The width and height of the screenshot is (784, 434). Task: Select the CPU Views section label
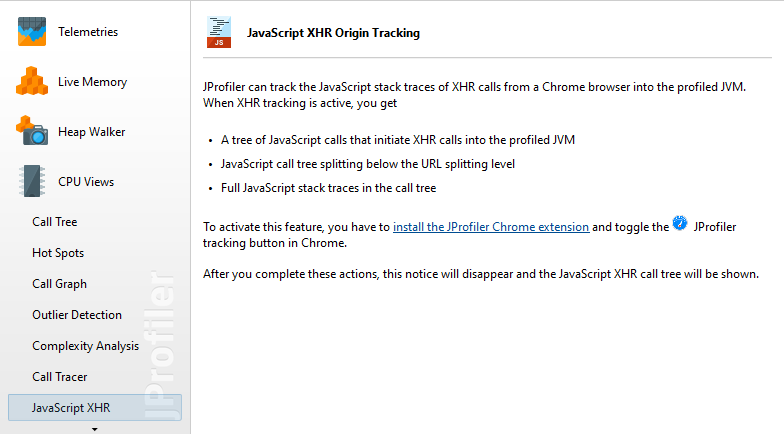(86, 182)
